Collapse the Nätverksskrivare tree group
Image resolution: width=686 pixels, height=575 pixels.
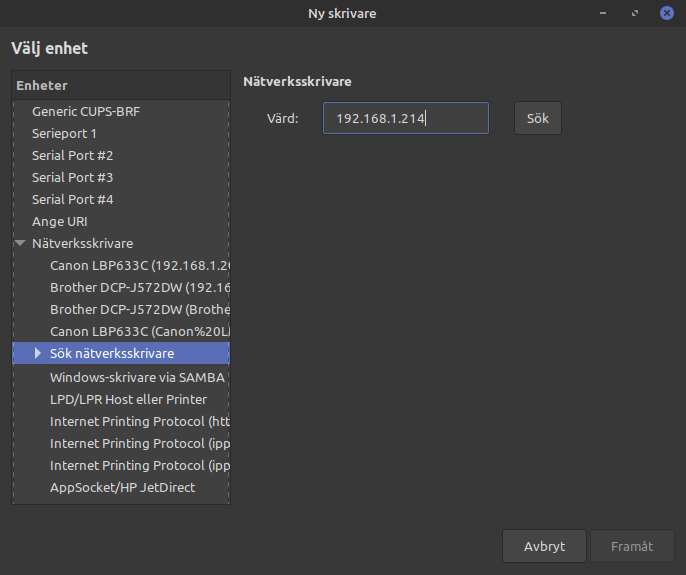pos(20,243)
